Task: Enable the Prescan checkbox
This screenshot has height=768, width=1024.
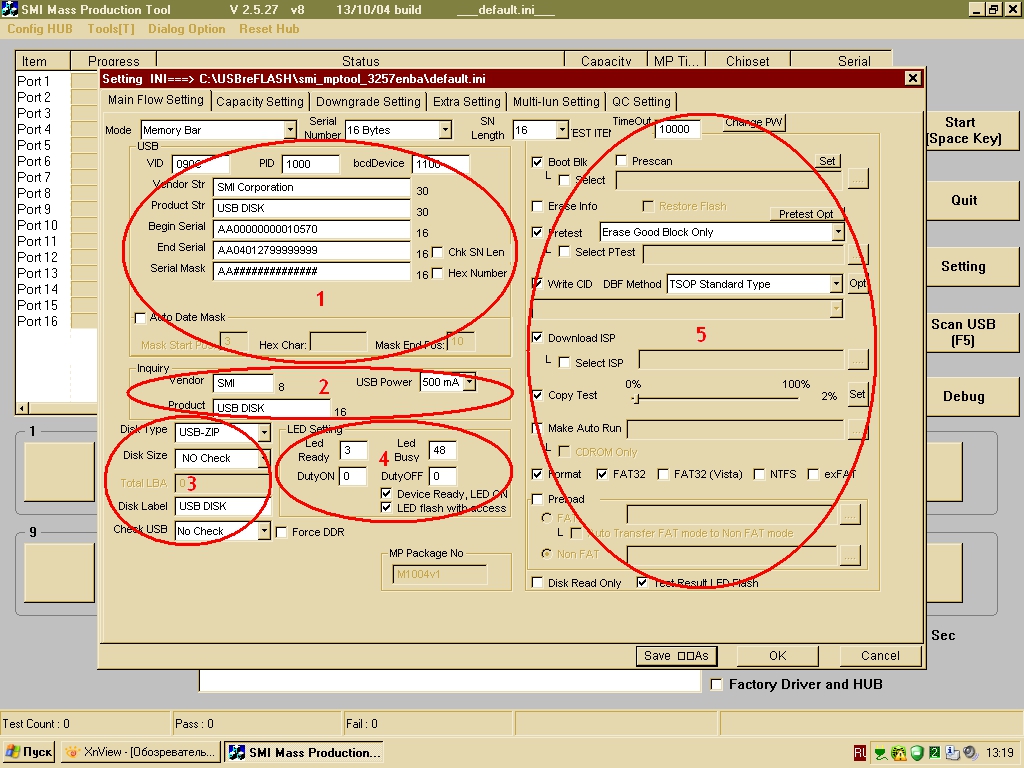Action: tap(621, 160)
